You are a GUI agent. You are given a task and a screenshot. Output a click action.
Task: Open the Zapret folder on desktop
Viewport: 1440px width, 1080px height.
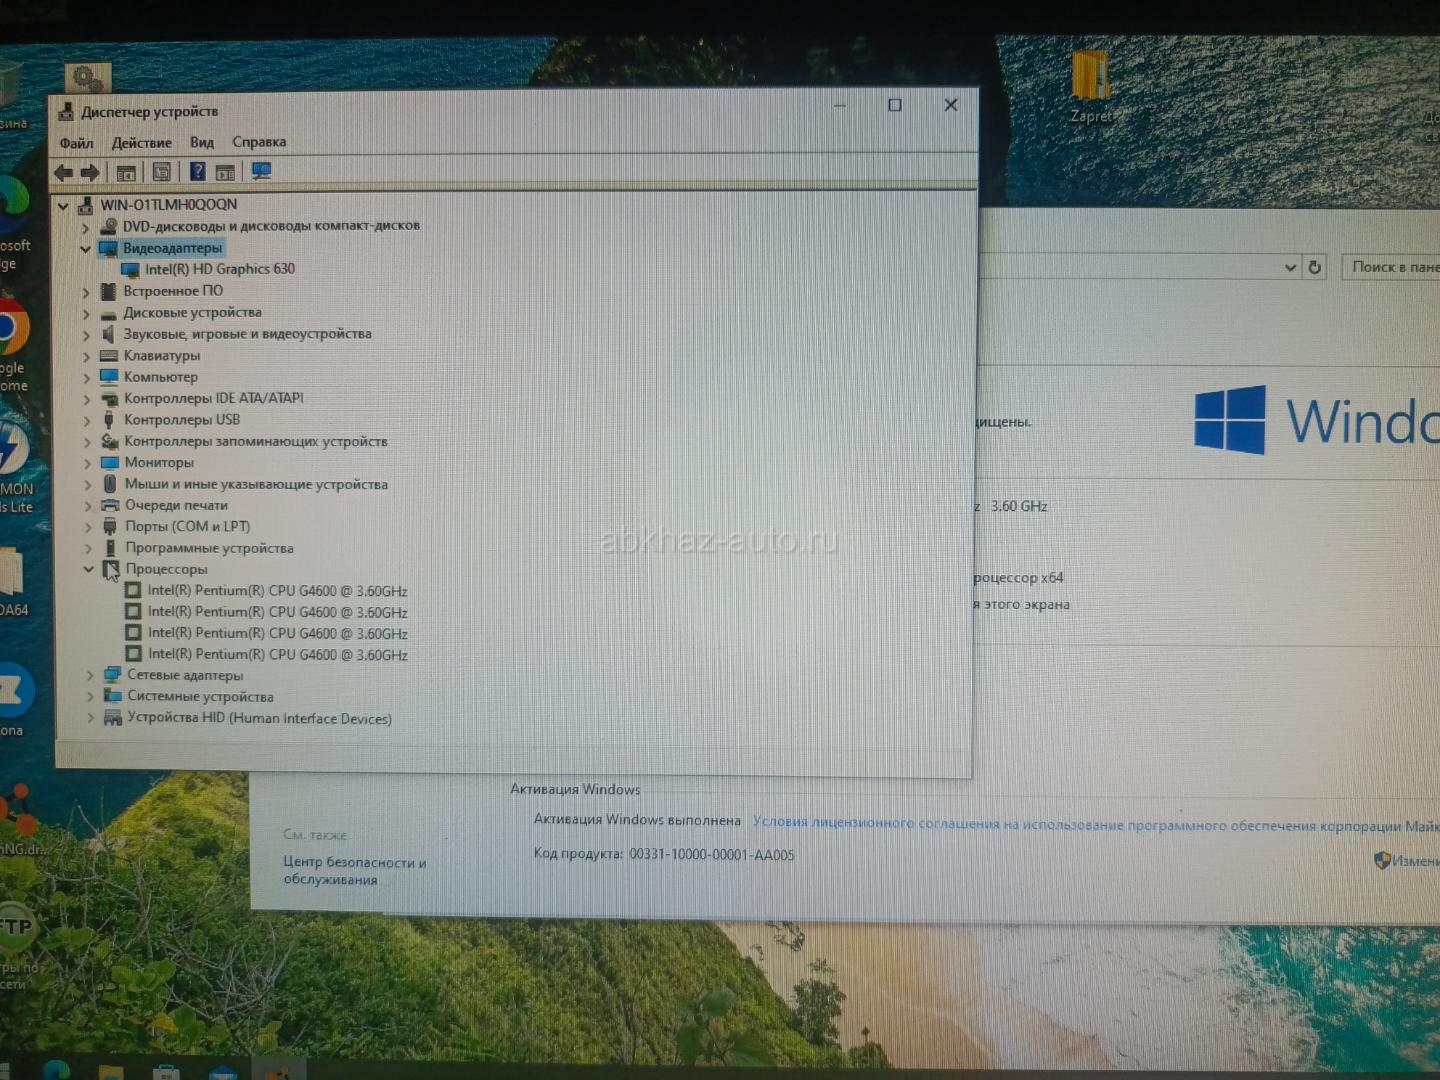click(x=1090, y=80)
